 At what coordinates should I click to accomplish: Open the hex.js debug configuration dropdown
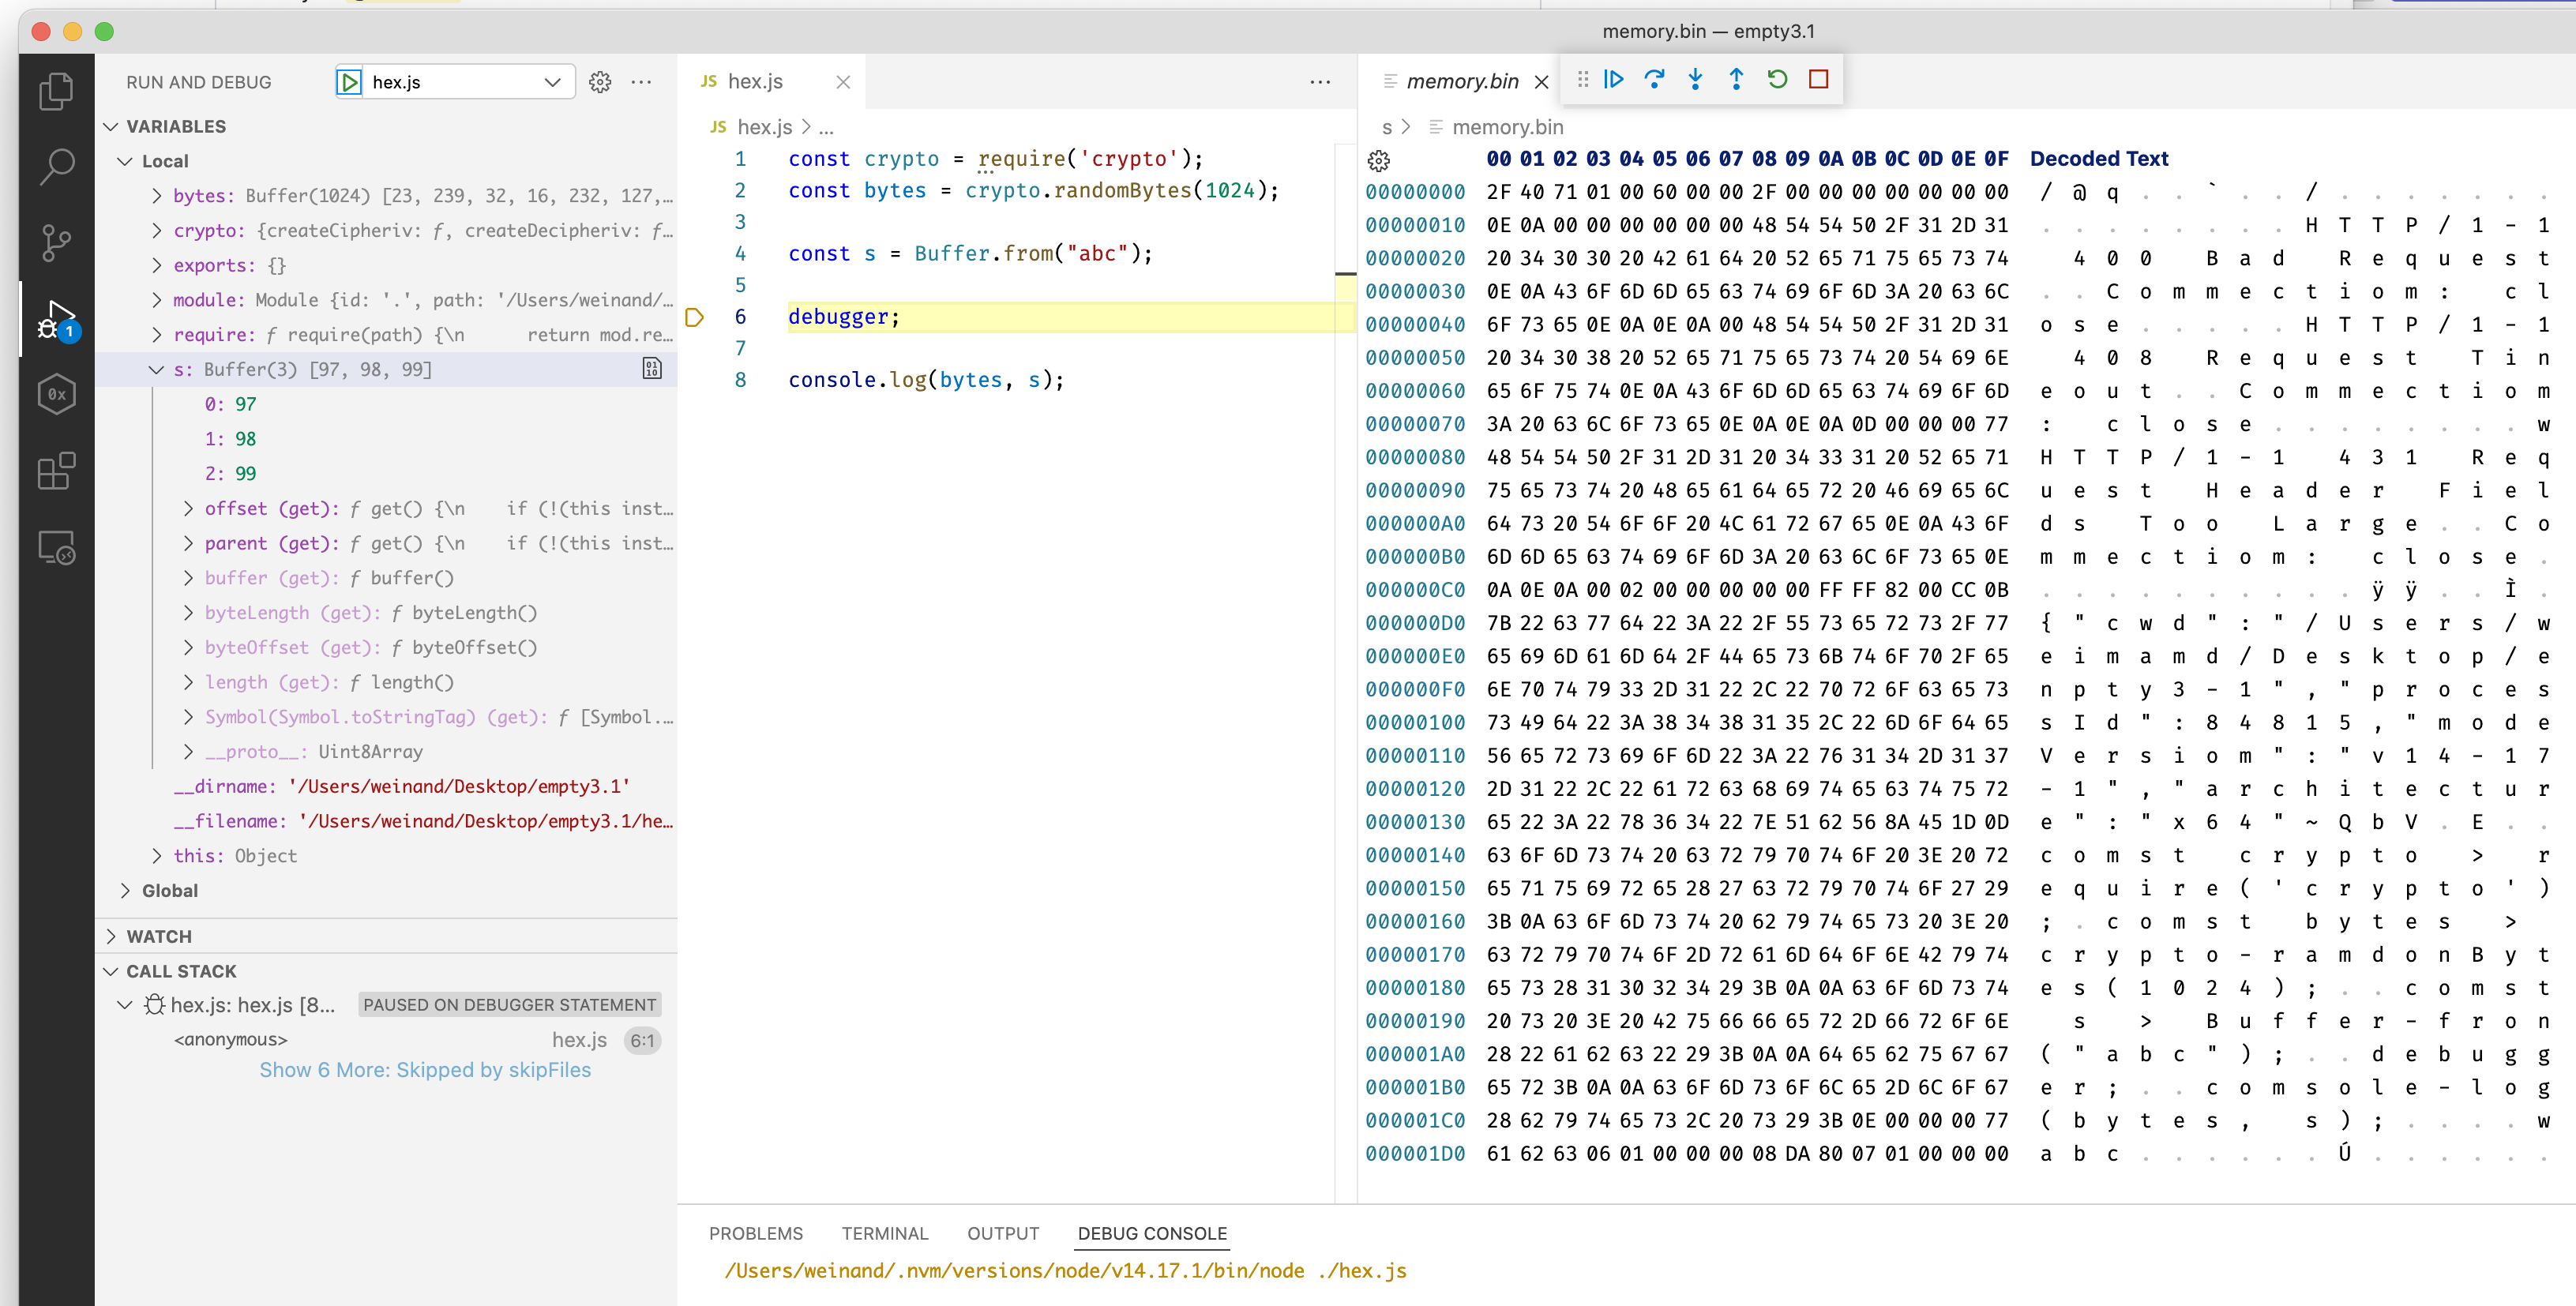tap(551, 82)
